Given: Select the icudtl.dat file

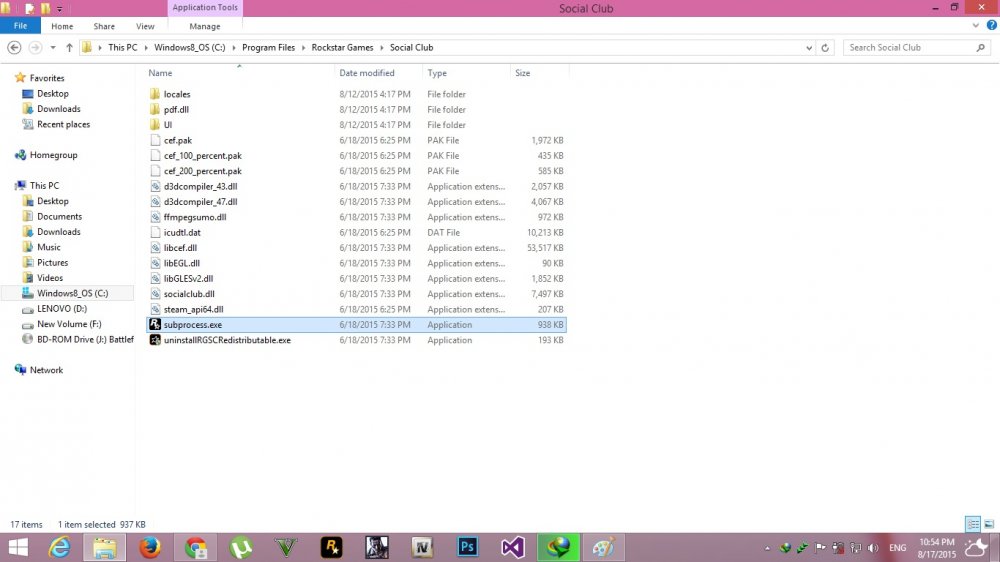Looking at the screenshot, I should (x=182, y=232).
